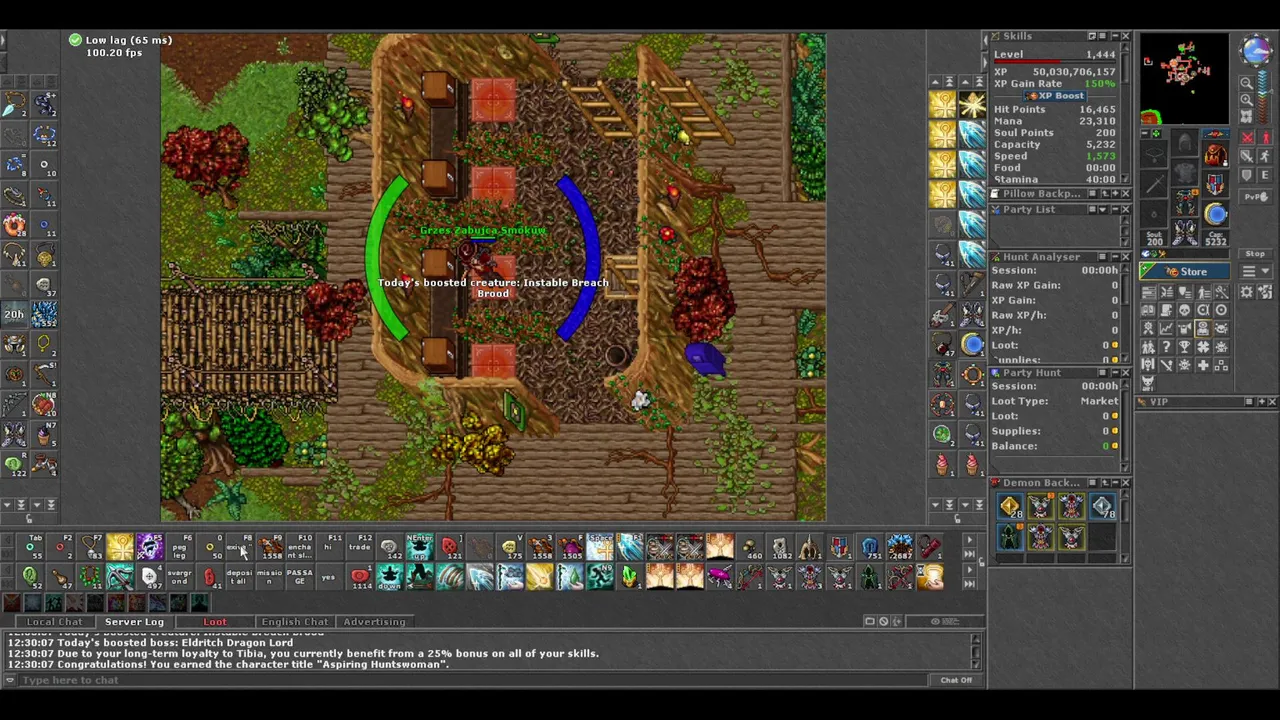Center the minimap on the character
The image size is (1280, 720).
pyautogui.click(x=1247, y=115)
